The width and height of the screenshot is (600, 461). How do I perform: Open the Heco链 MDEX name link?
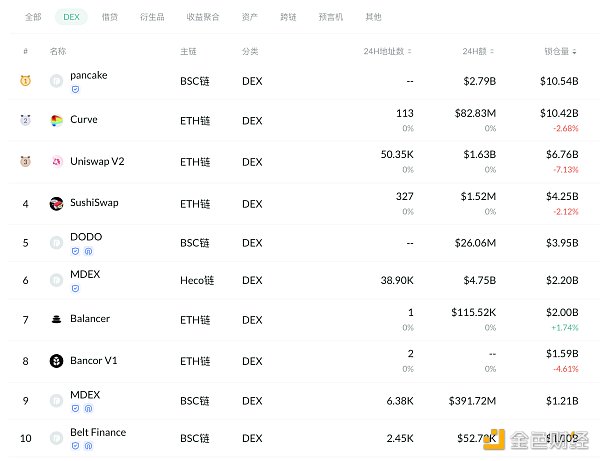(x=85, y=274)
